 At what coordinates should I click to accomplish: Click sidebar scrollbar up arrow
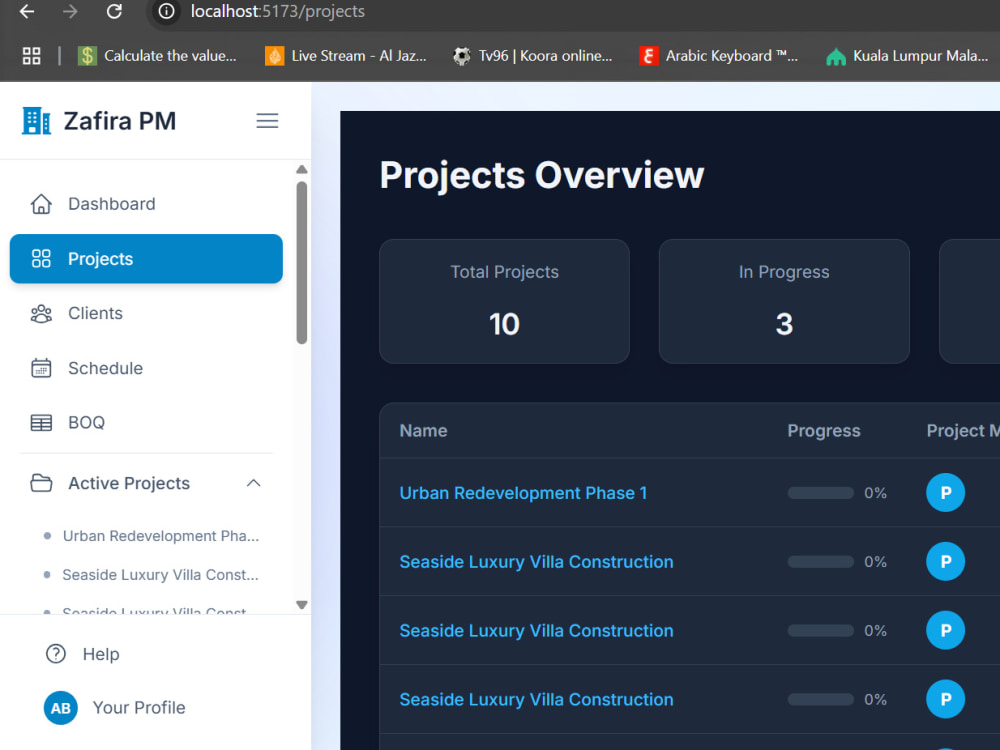point(302,170)
